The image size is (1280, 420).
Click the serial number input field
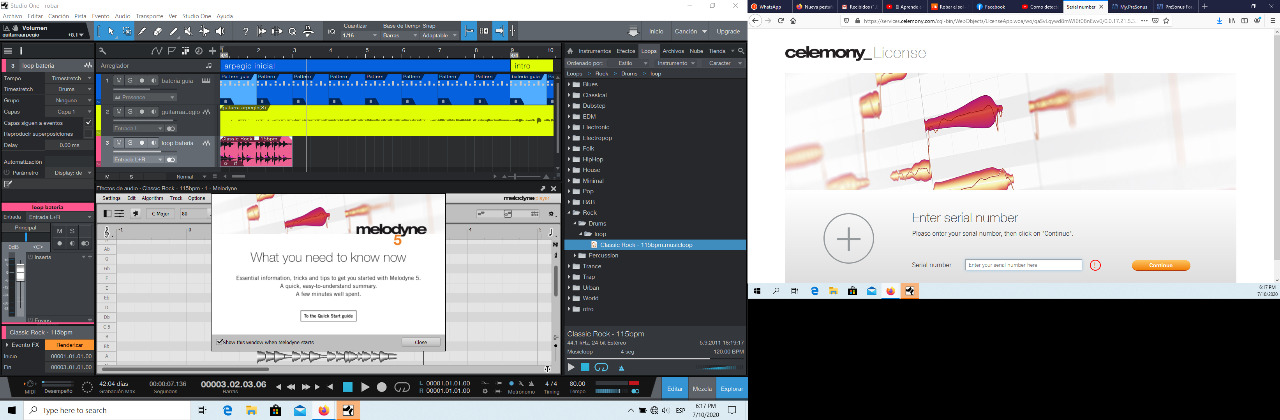(x=1023, y=265)
